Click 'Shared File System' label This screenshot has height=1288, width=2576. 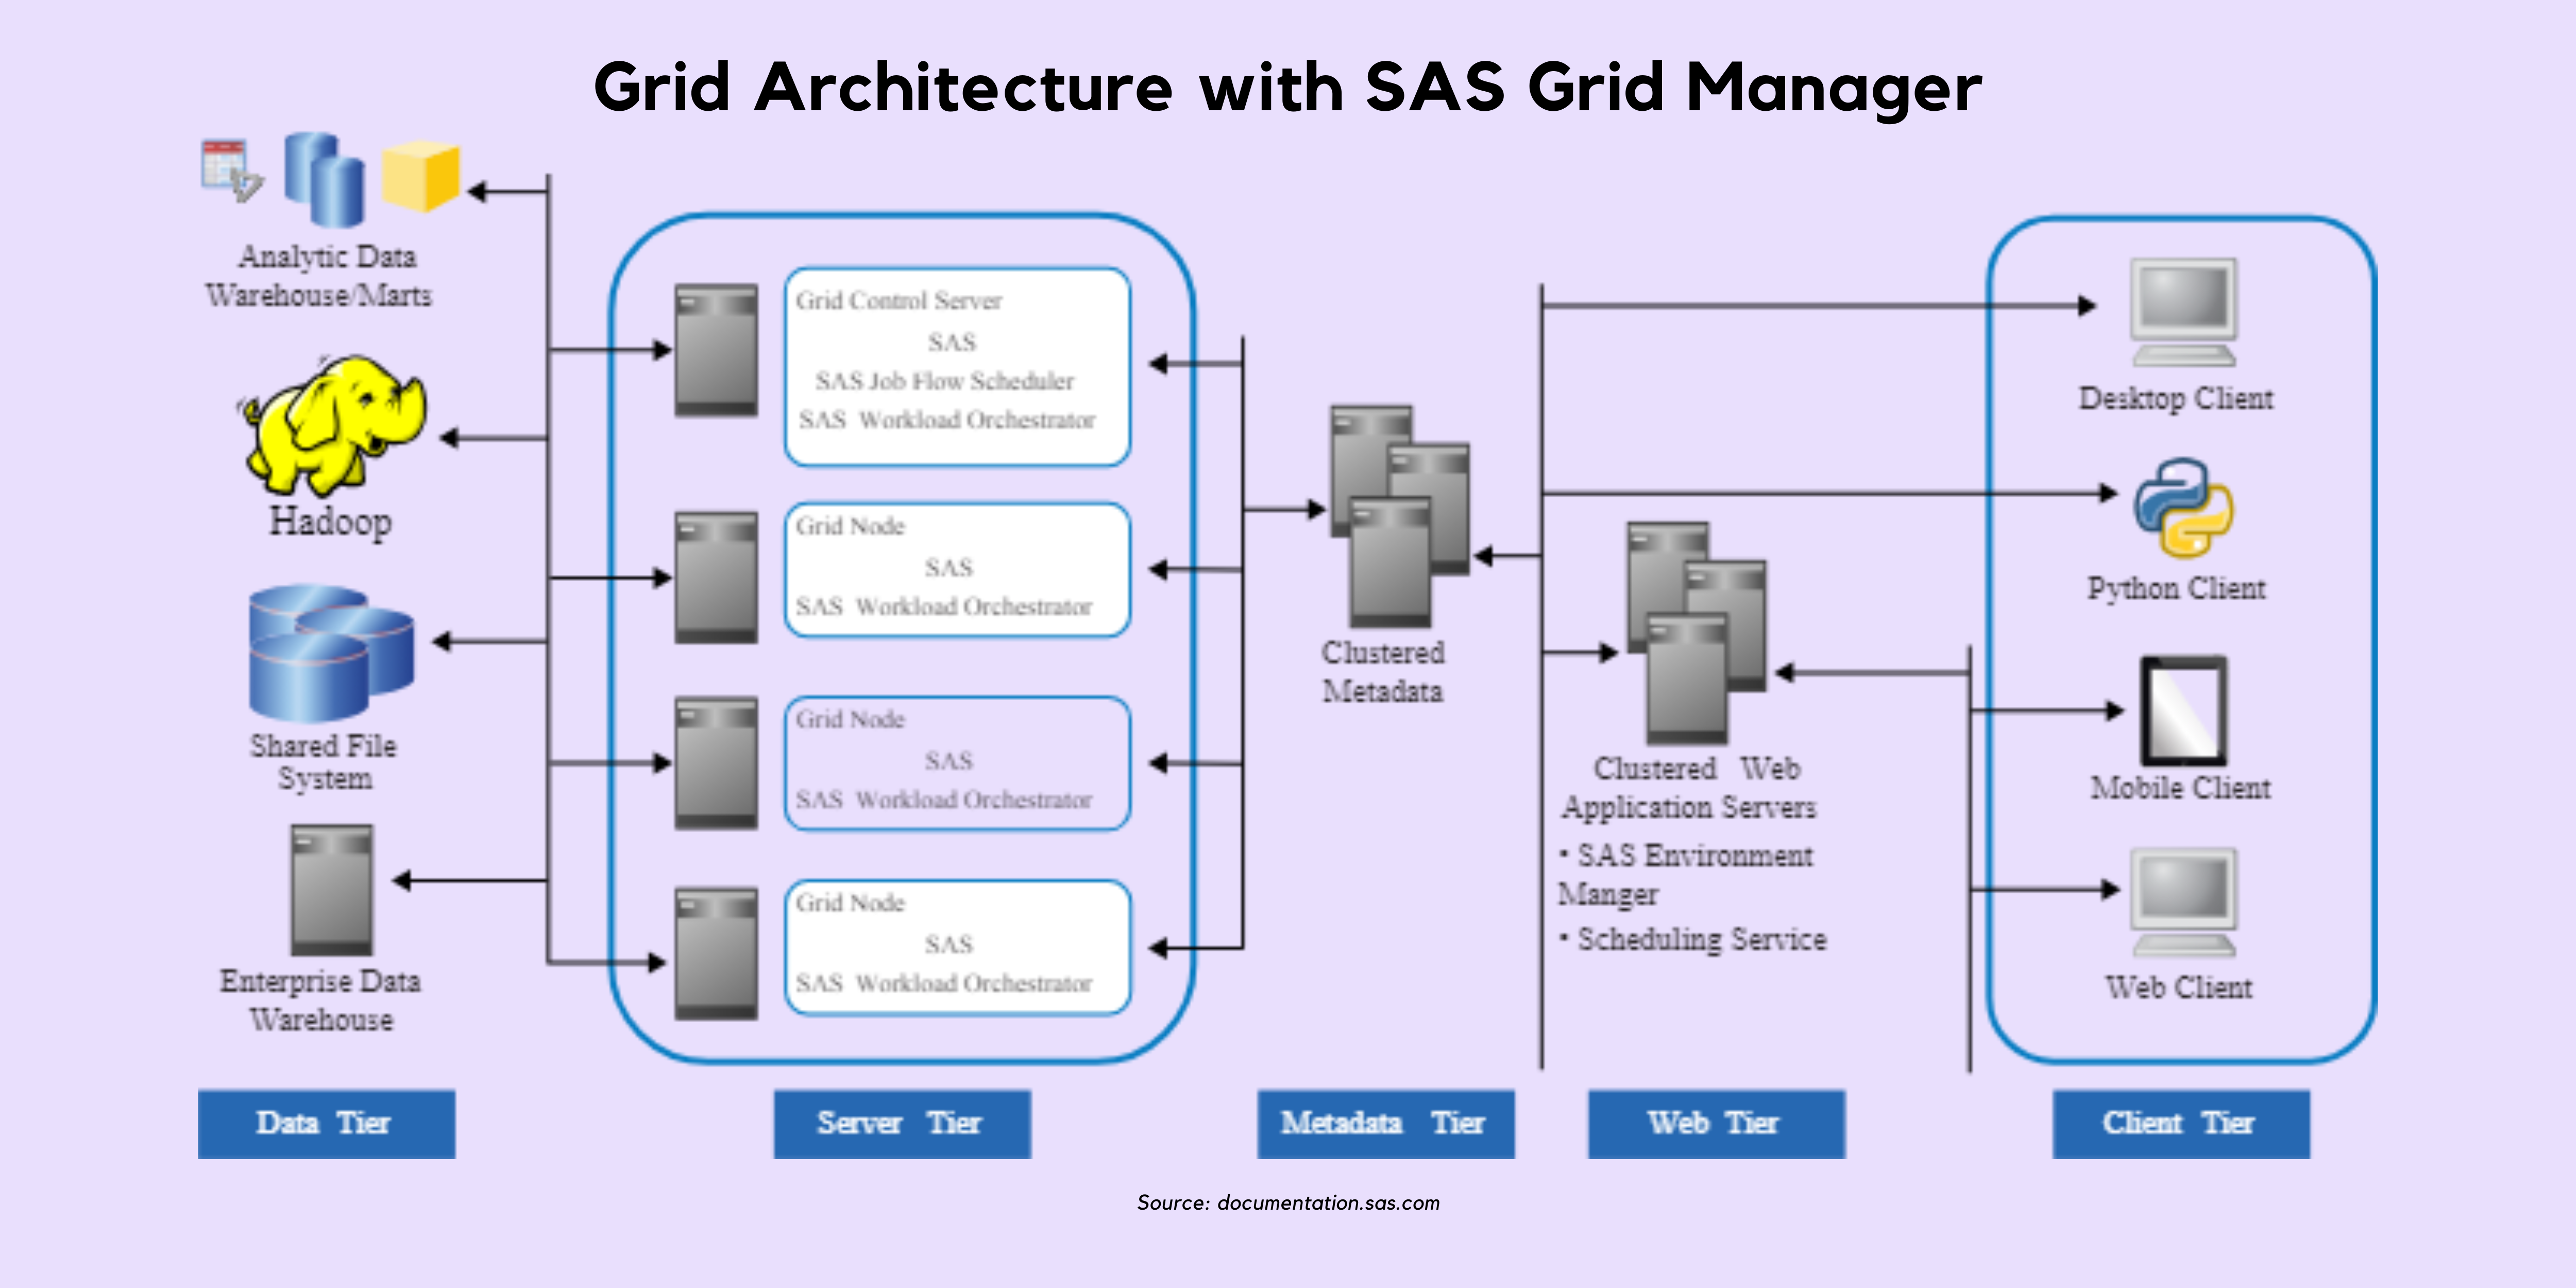tap(323, 762)
